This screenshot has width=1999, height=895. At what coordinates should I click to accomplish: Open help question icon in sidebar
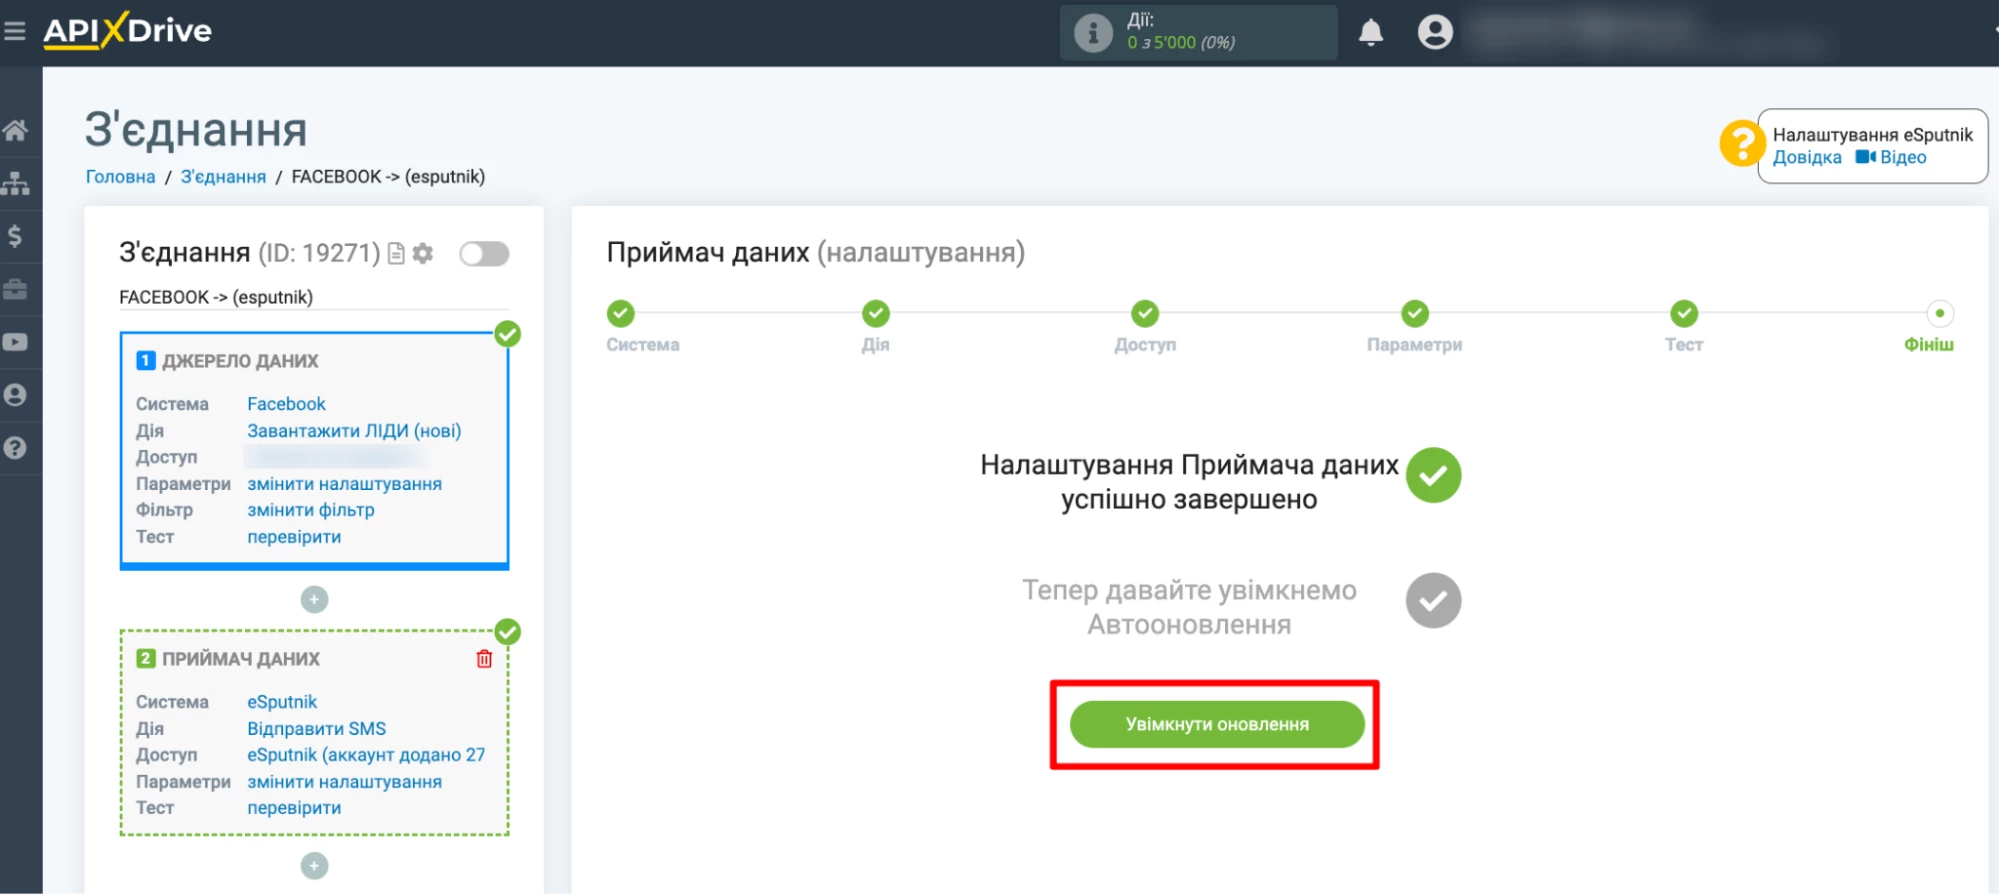tap(15, 448)
